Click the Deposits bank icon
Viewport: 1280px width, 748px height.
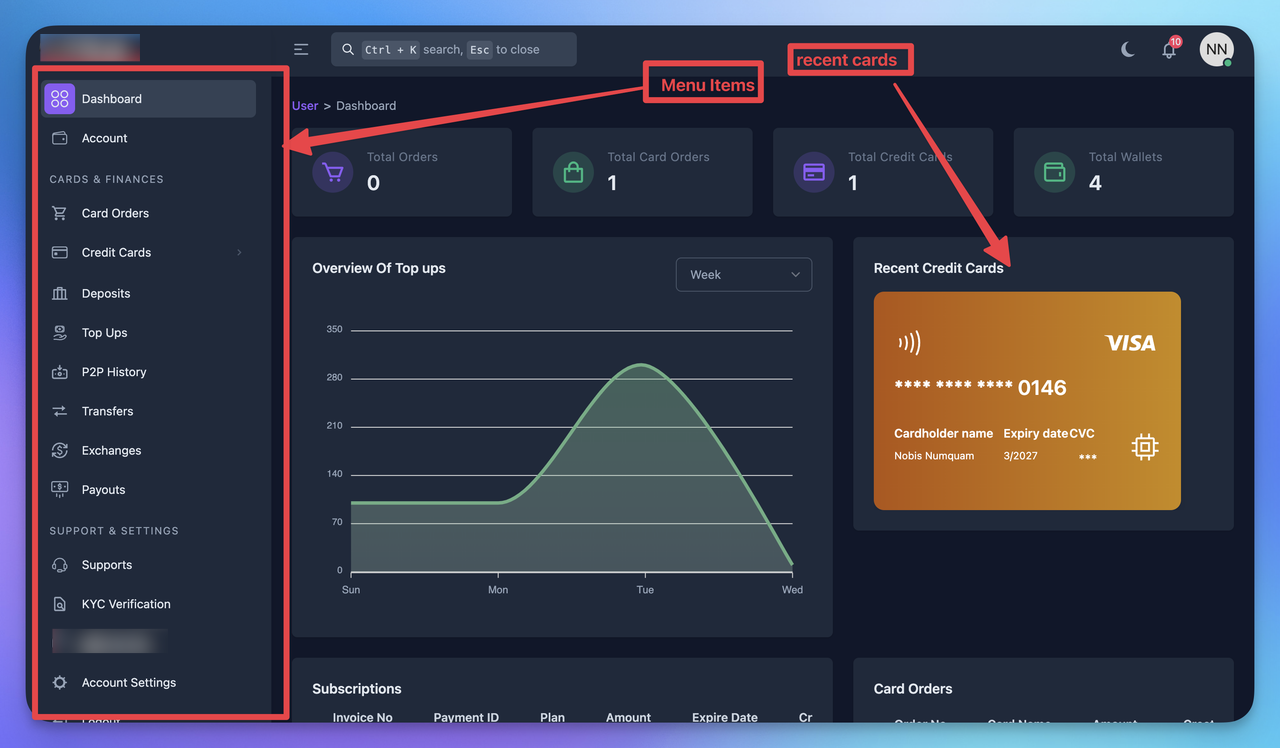pyautogui.click(x=60, y=293)
